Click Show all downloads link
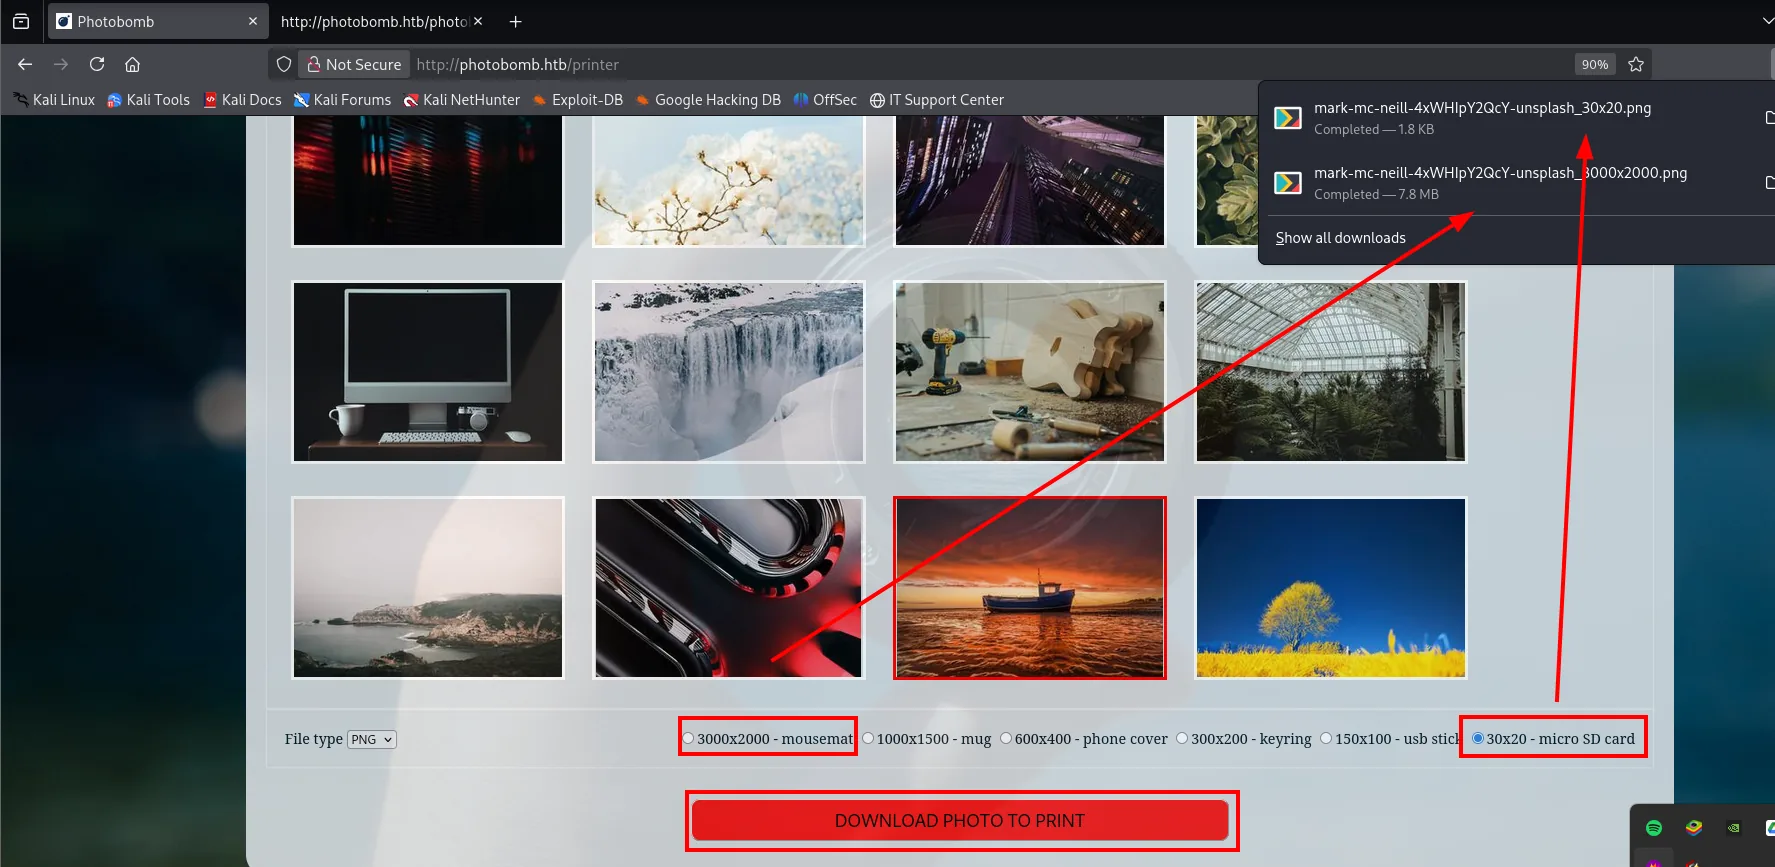1775x867 pixels. click(x=1340, y=238)
